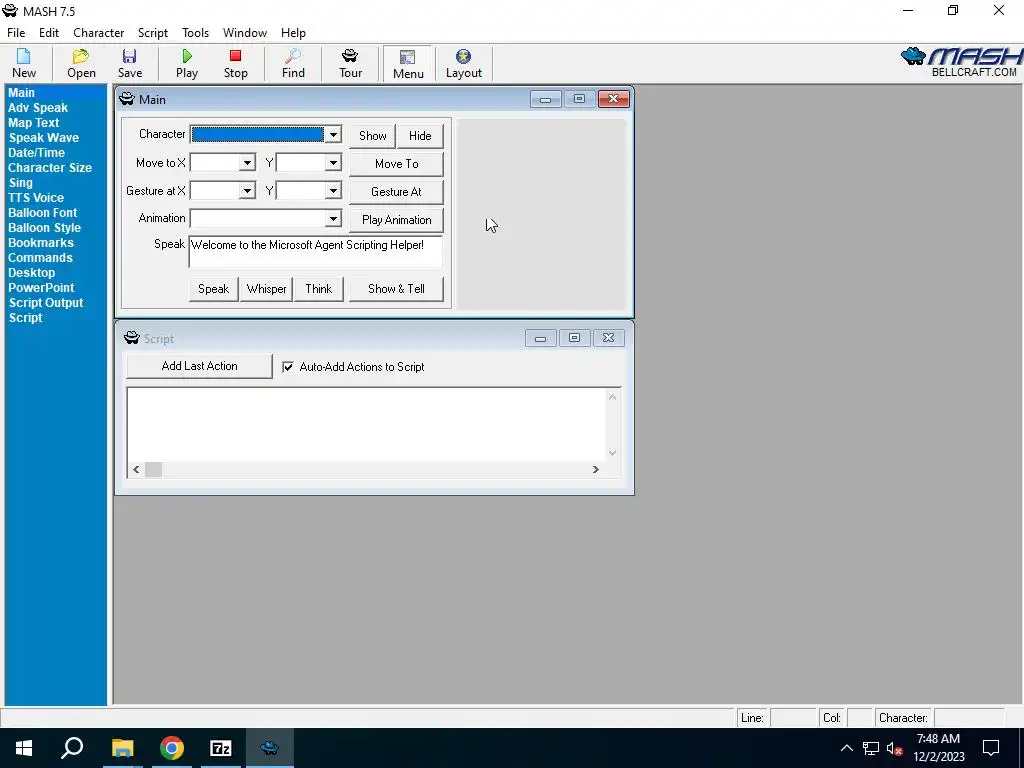Click the Windows Start button
The height and width of the screenshot is (768, 1024).
click(24, 748)
